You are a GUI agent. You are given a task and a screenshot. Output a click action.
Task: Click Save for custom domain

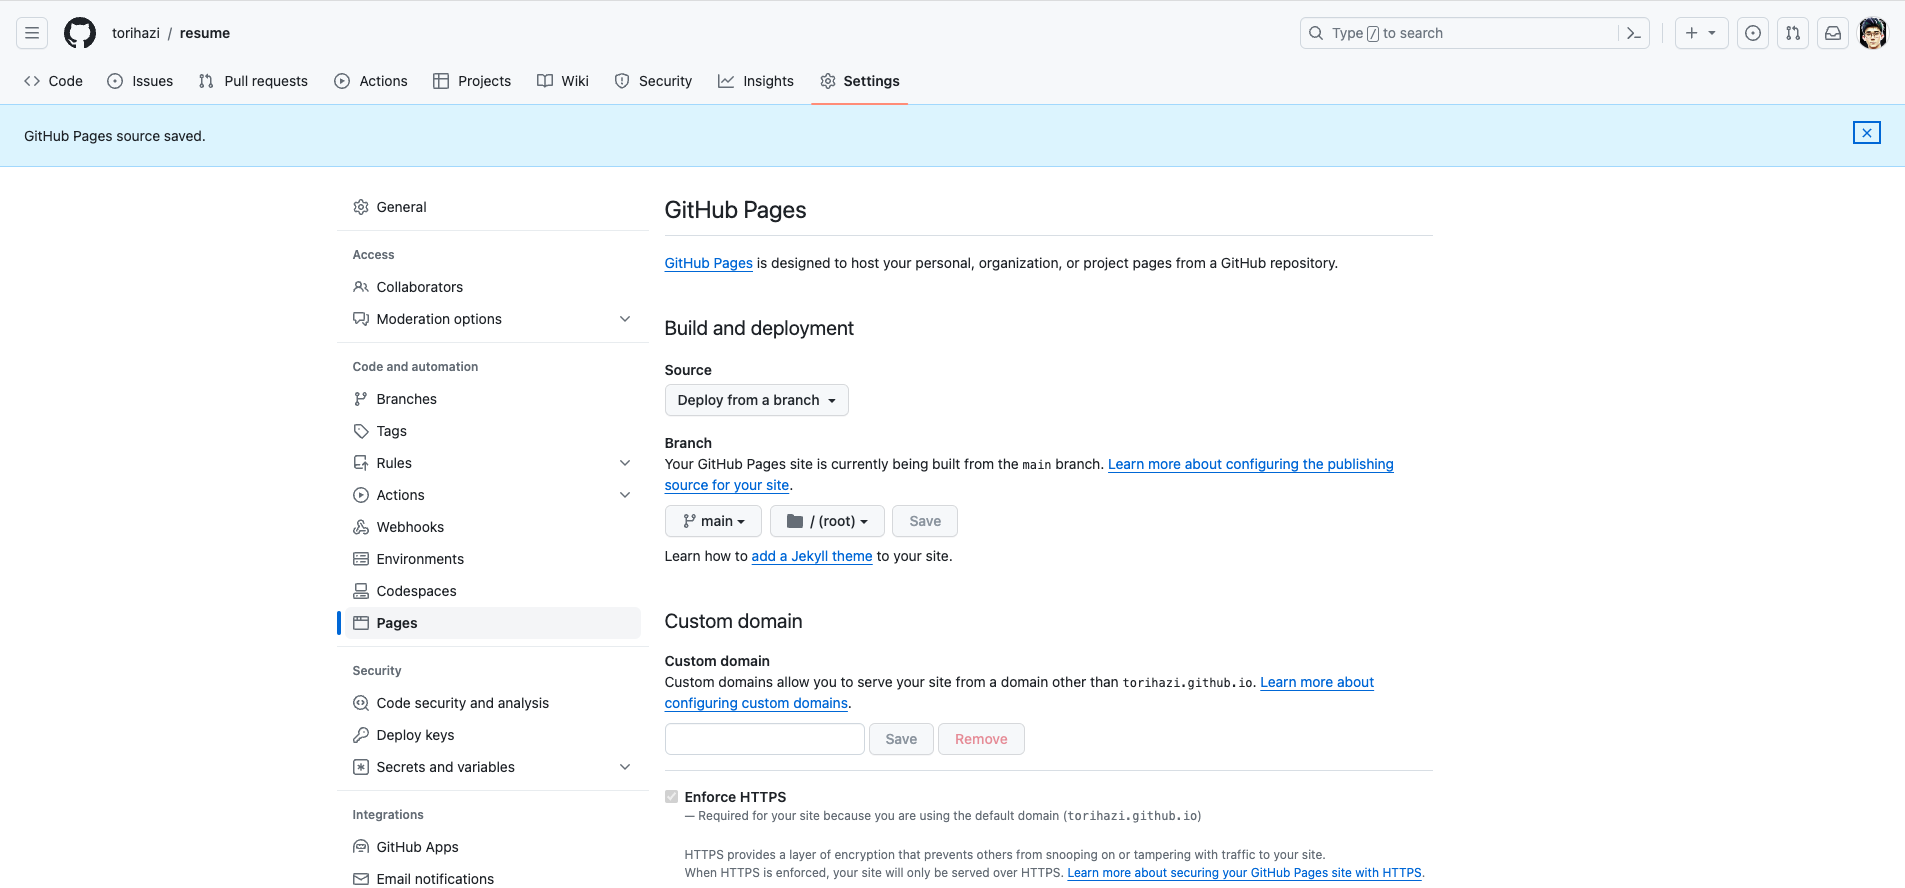[x=901, y=739]
